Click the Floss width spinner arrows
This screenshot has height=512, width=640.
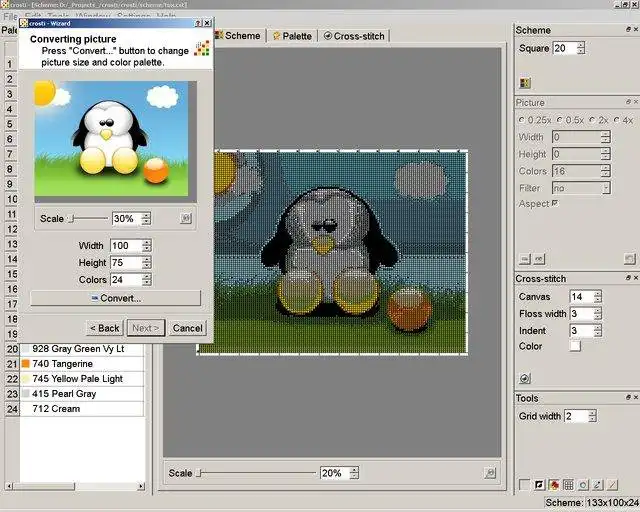598,314
